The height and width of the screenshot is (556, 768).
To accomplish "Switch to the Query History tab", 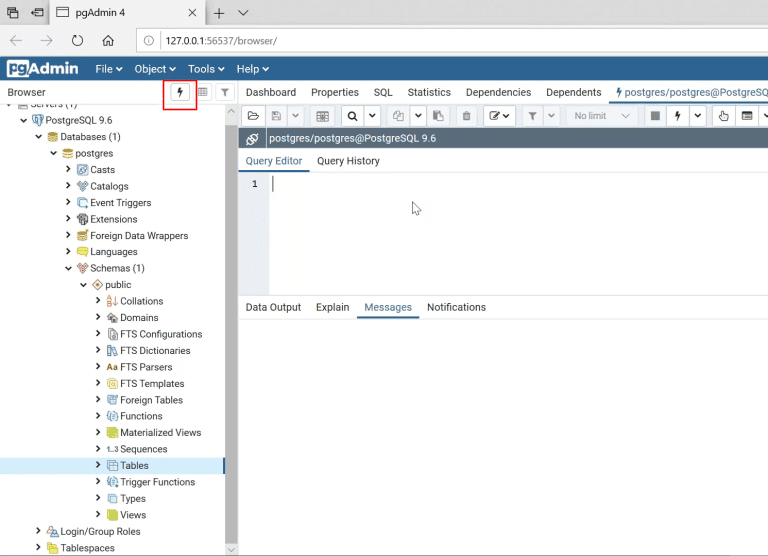I will (348, 161).
